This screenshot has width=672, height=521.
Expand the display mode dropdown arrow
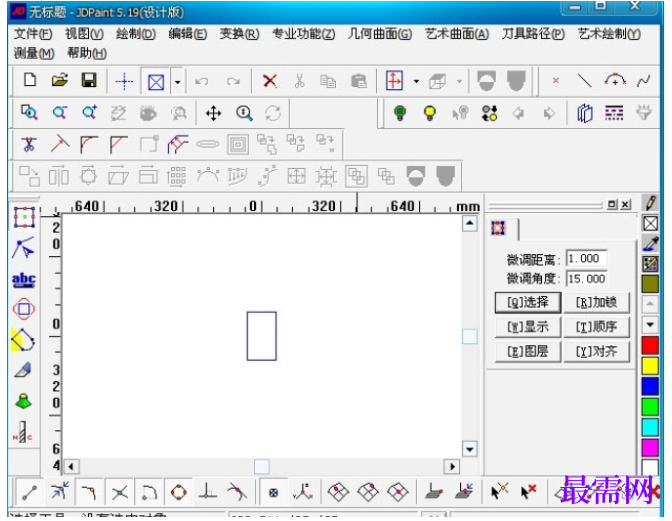click(177, 81)
